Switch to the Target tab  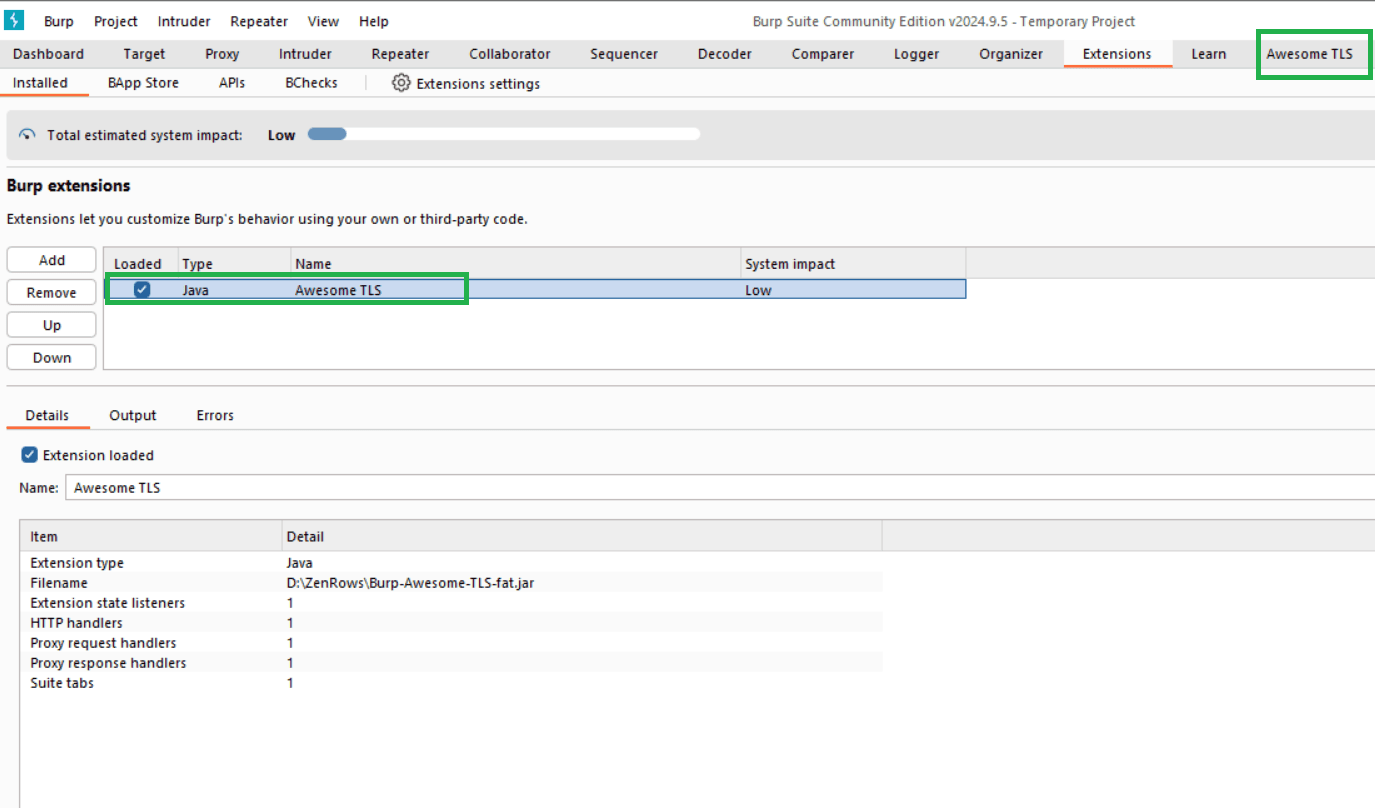[145, 54]
